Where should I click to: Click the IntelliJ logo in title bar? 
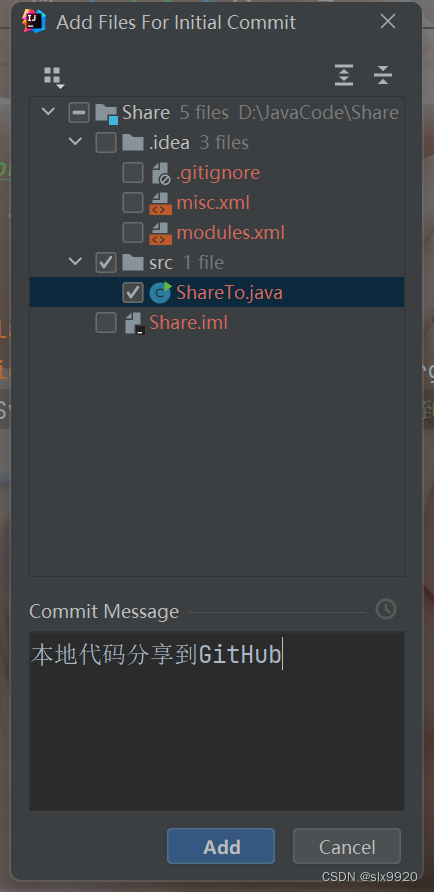34,22
